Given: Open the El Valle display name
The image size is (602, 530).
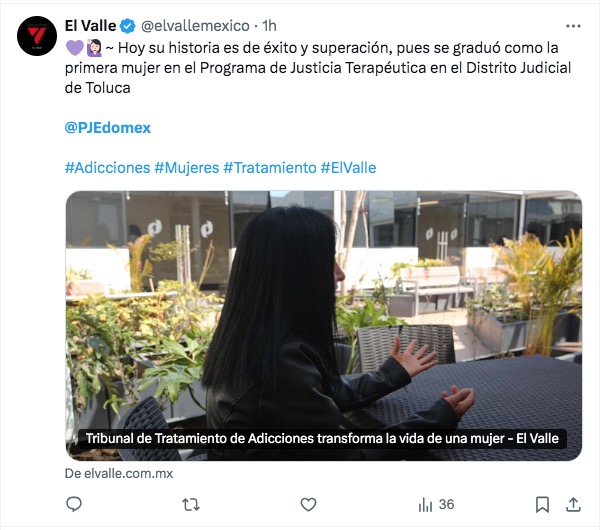Looking at the screenshot, I should tap(90, 26).
